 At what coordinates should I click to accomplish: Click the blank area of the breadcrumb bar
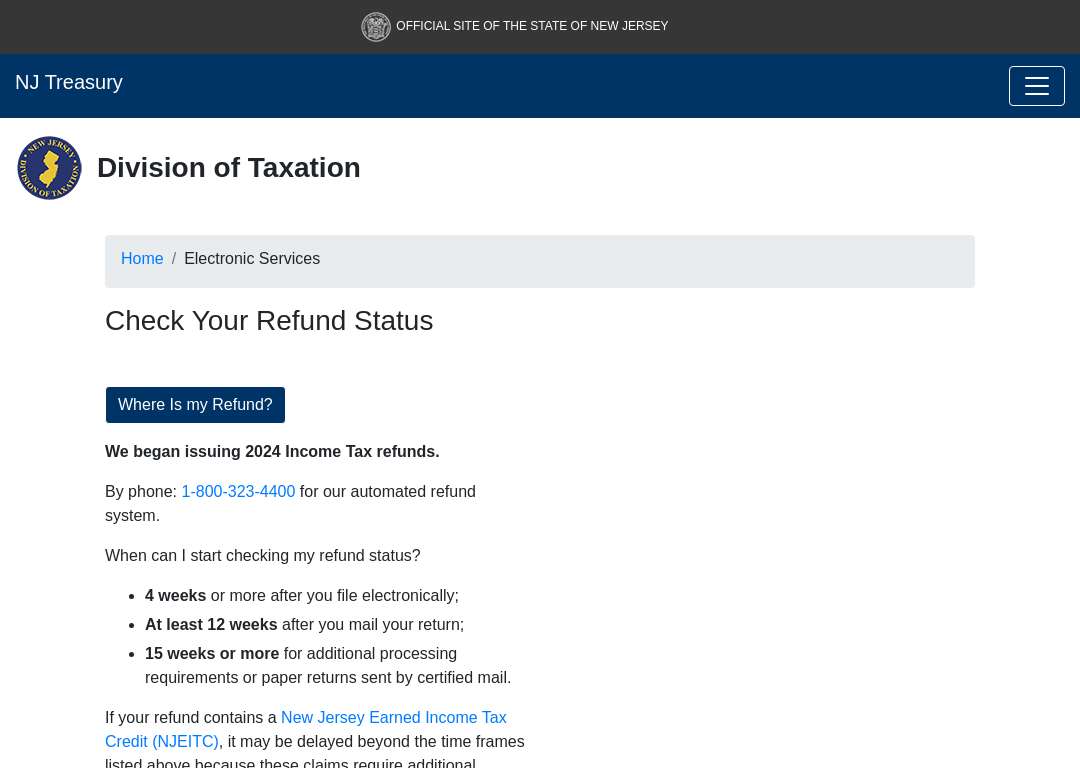tap(647, 262)
